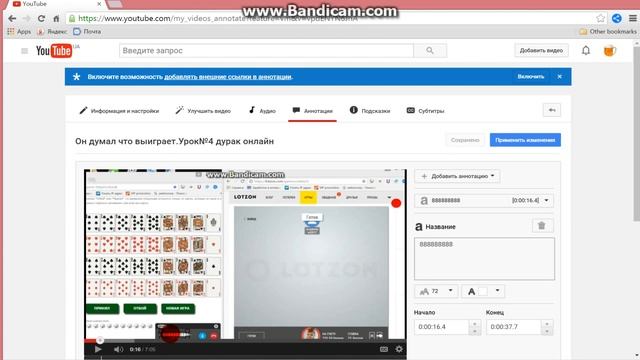640x360 pixels.
Task: Click the Конец time stepper arrows
Action: click(547, 327)
